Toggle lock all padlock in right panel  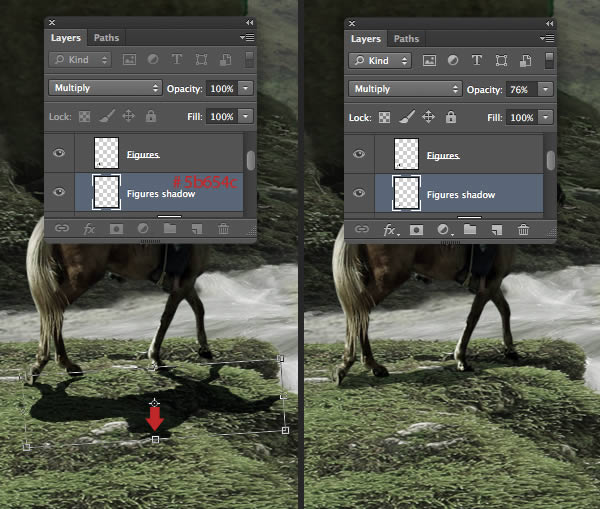pyautogui.click(x=451, y=117)
